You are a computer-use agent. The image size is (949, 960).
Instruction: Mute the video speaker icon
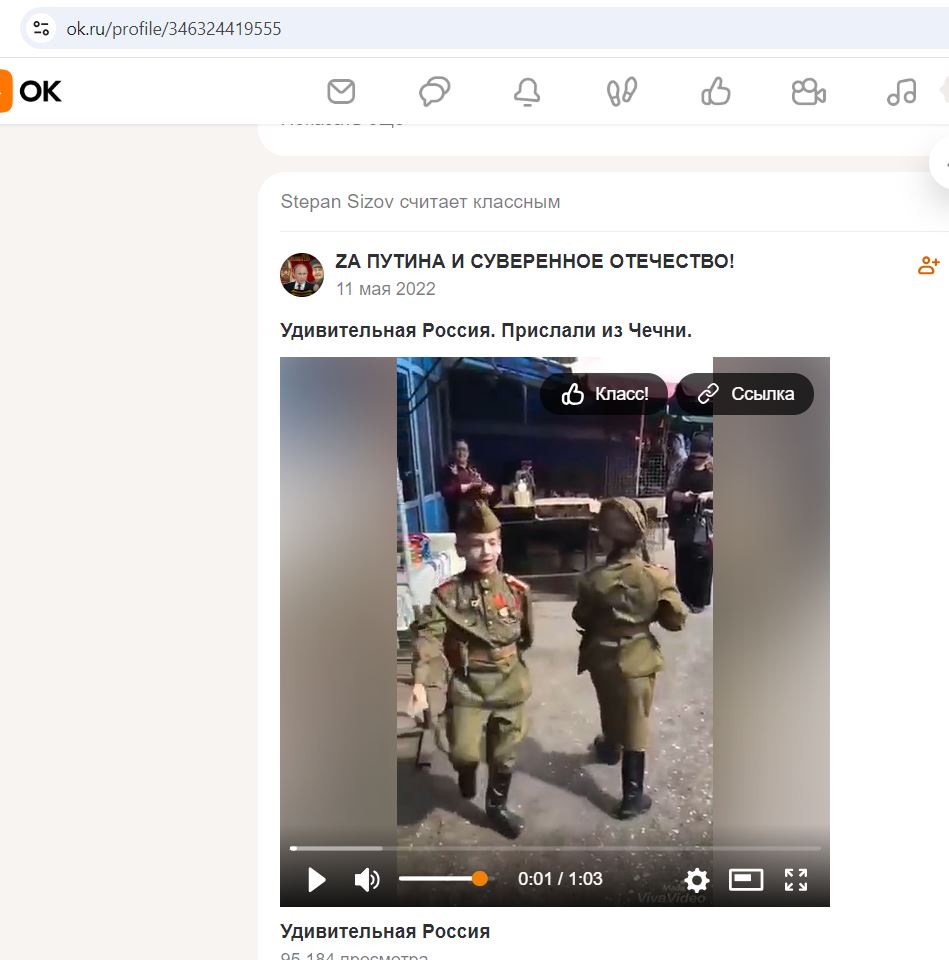coord(367,880)
